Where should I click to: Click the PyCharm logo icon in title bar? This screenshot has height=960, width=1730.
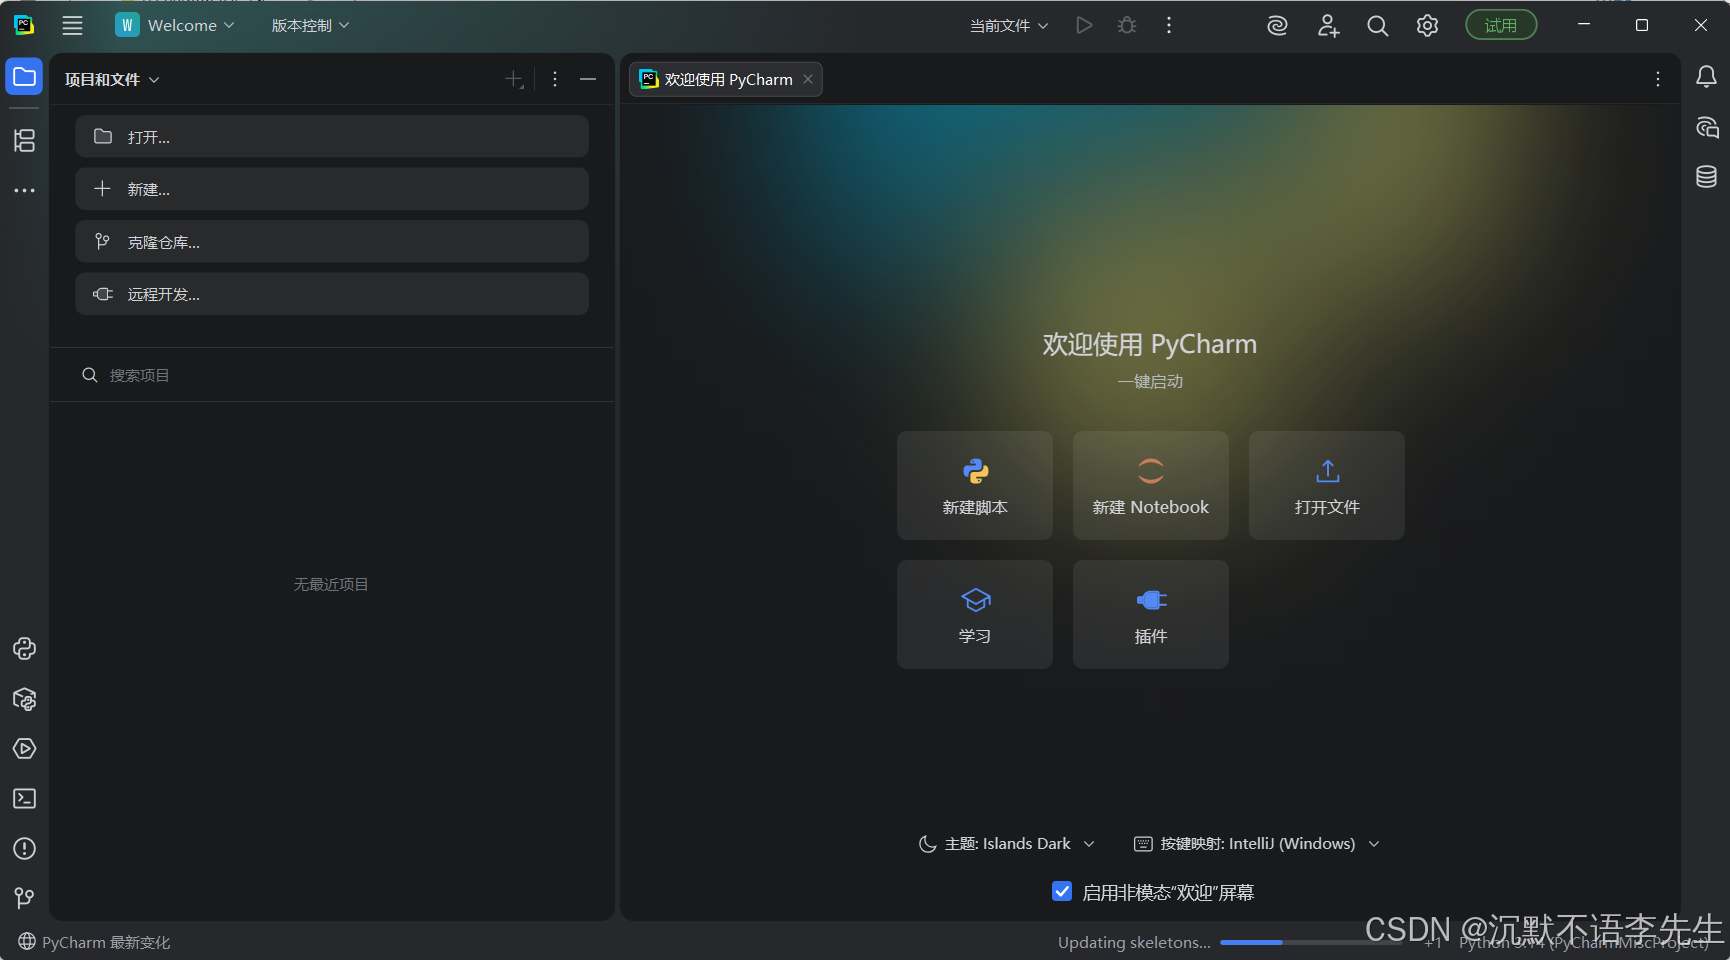click(x=24, y=25)
